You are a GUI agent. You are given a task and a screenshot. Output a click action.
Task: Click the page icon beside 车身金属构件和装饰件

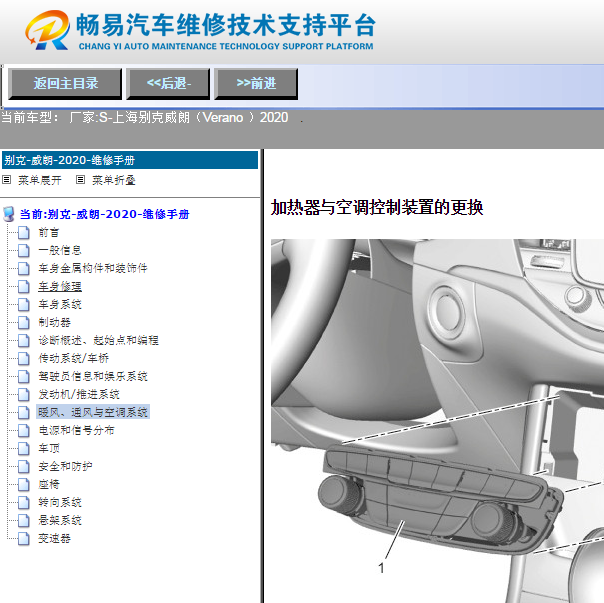tap(23, 268)
